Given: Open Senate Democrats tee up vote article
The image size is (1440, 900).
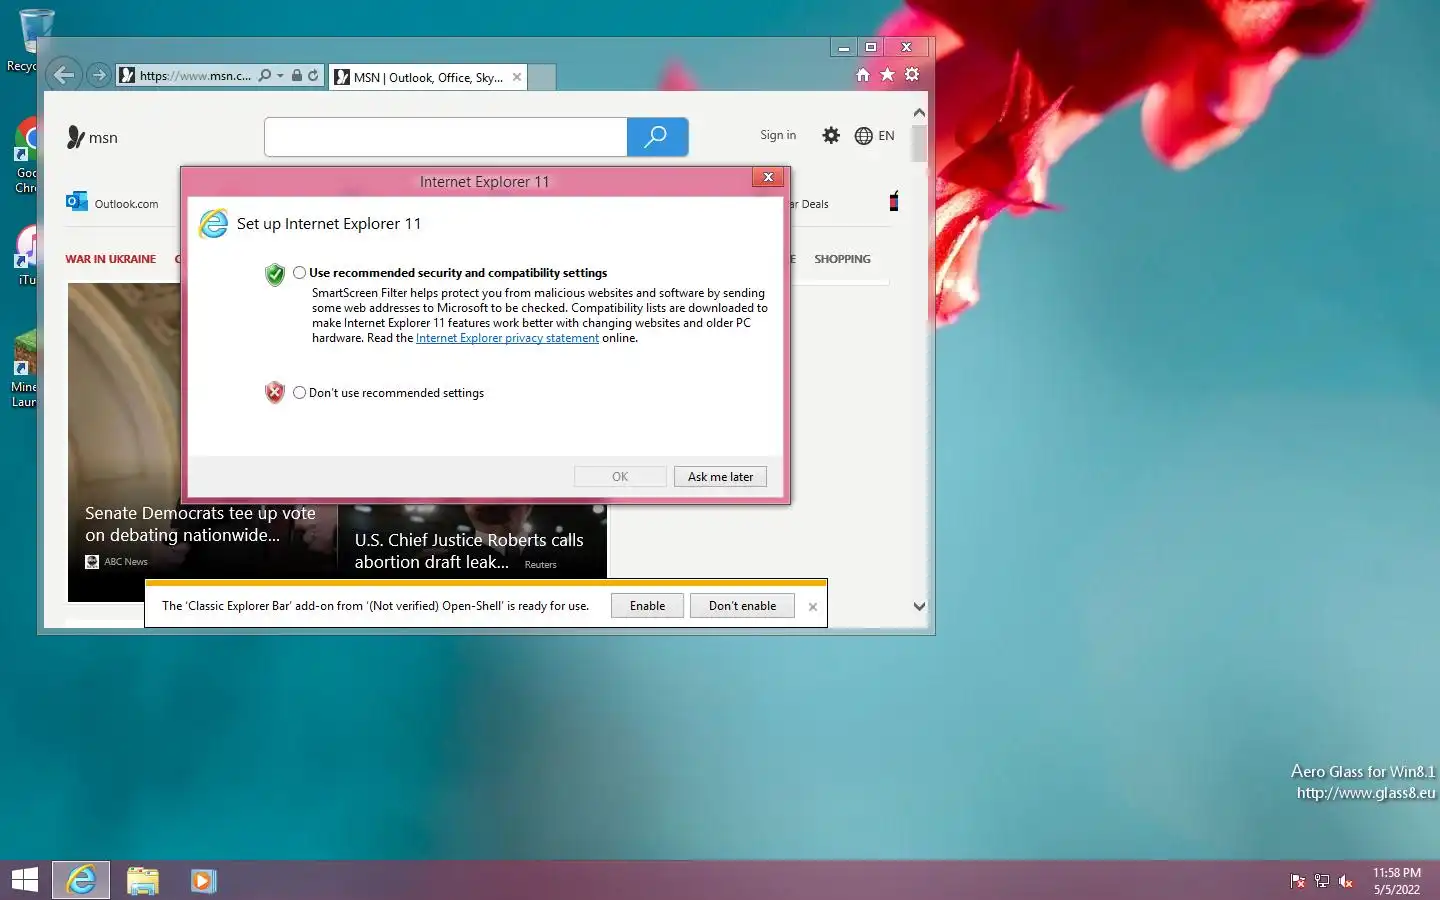Looking at the screenshot, I should [x=200, y=524].
